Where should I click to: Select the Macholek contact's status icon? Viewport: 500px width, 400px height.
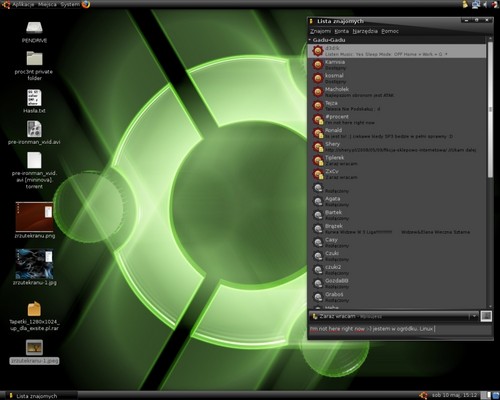(x=318, y=92)
